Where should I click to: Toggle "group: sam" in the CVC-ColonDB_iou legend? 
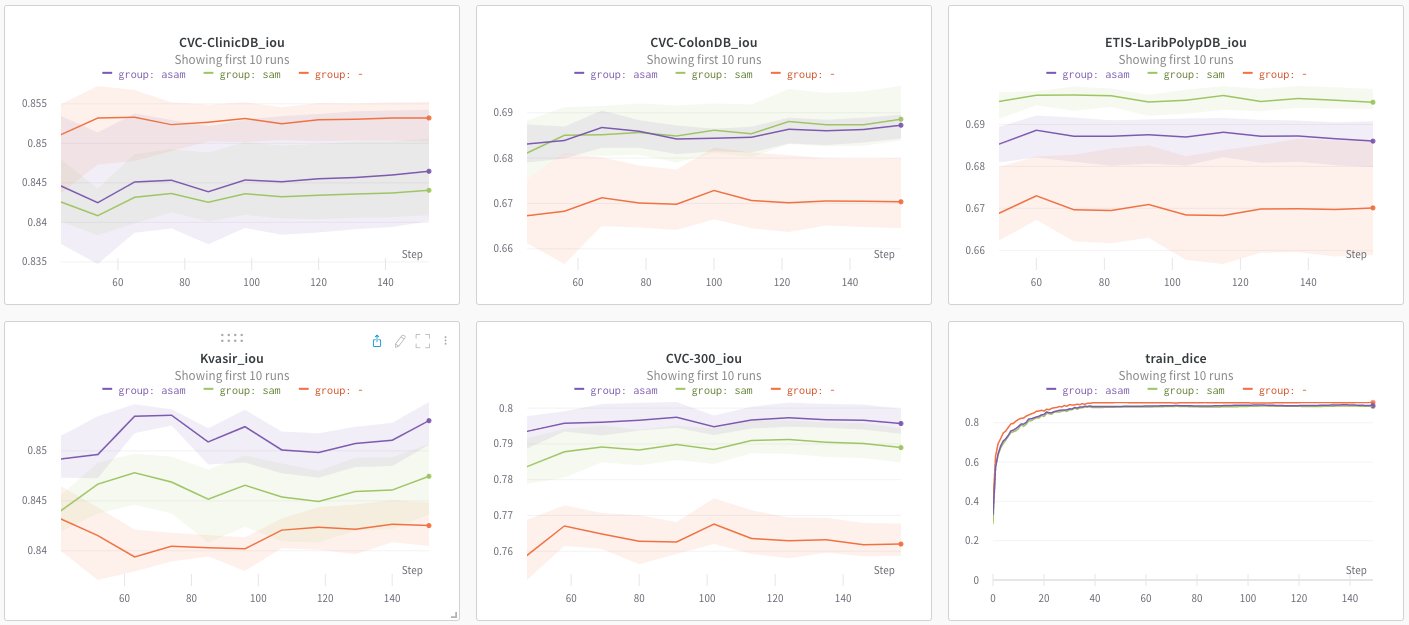721,75
